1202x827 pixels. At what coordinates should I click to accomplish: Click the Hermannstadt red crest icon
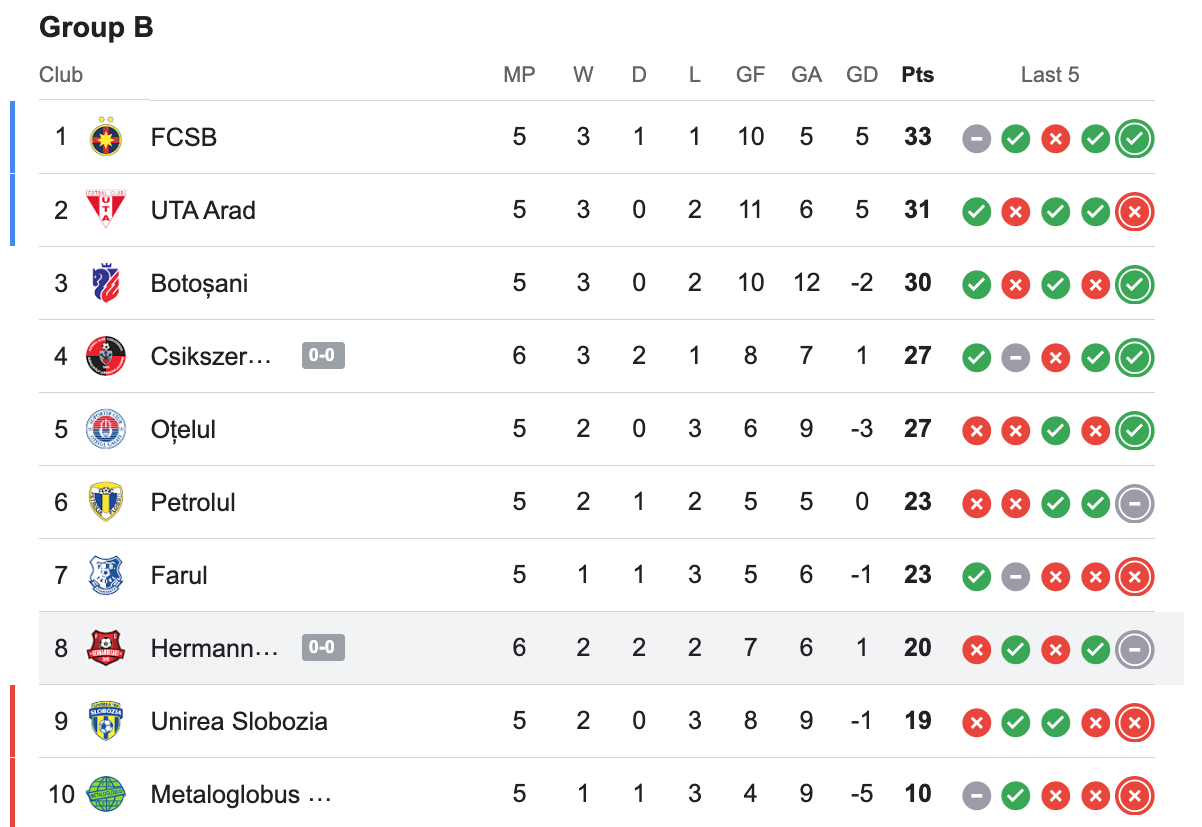point(105,648)
